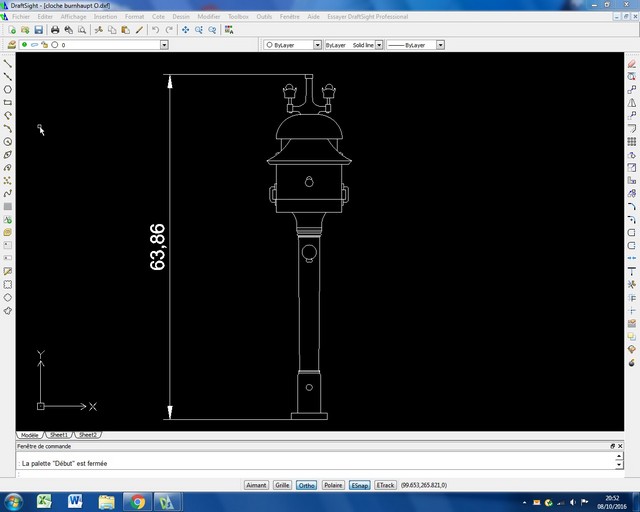Click the Save file icon
The height and width of the screenshot is (512, 640).
tap(38, 30)
